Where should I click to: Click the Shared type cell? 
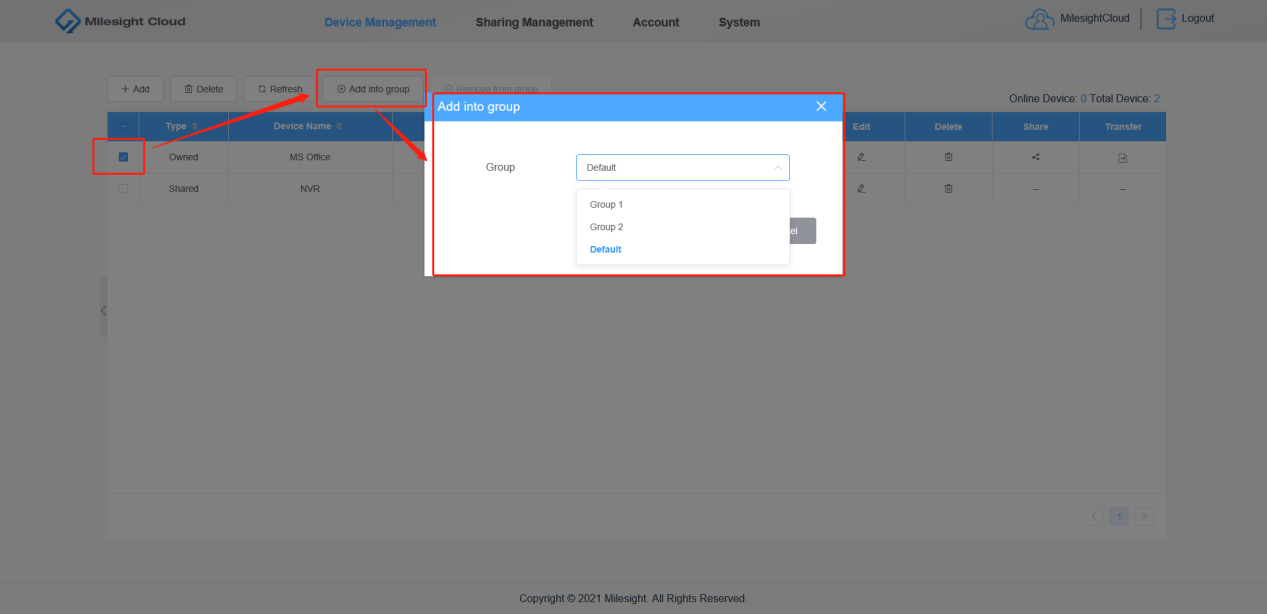coord(184,188)
